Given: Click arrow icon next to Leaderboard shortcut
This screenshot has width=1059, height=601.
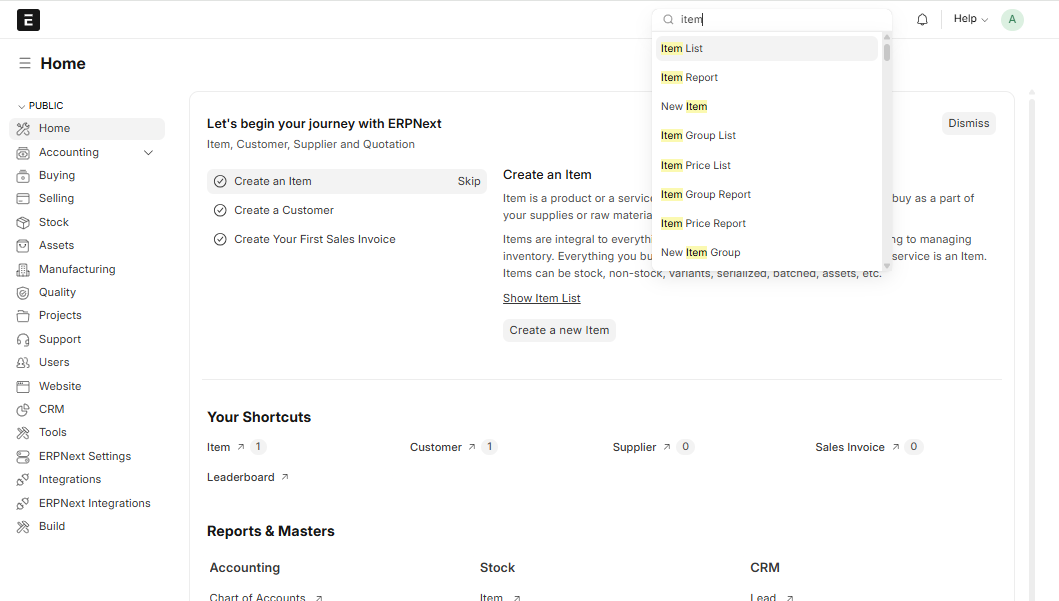Looking at the screenshot, I should point(285,477).
